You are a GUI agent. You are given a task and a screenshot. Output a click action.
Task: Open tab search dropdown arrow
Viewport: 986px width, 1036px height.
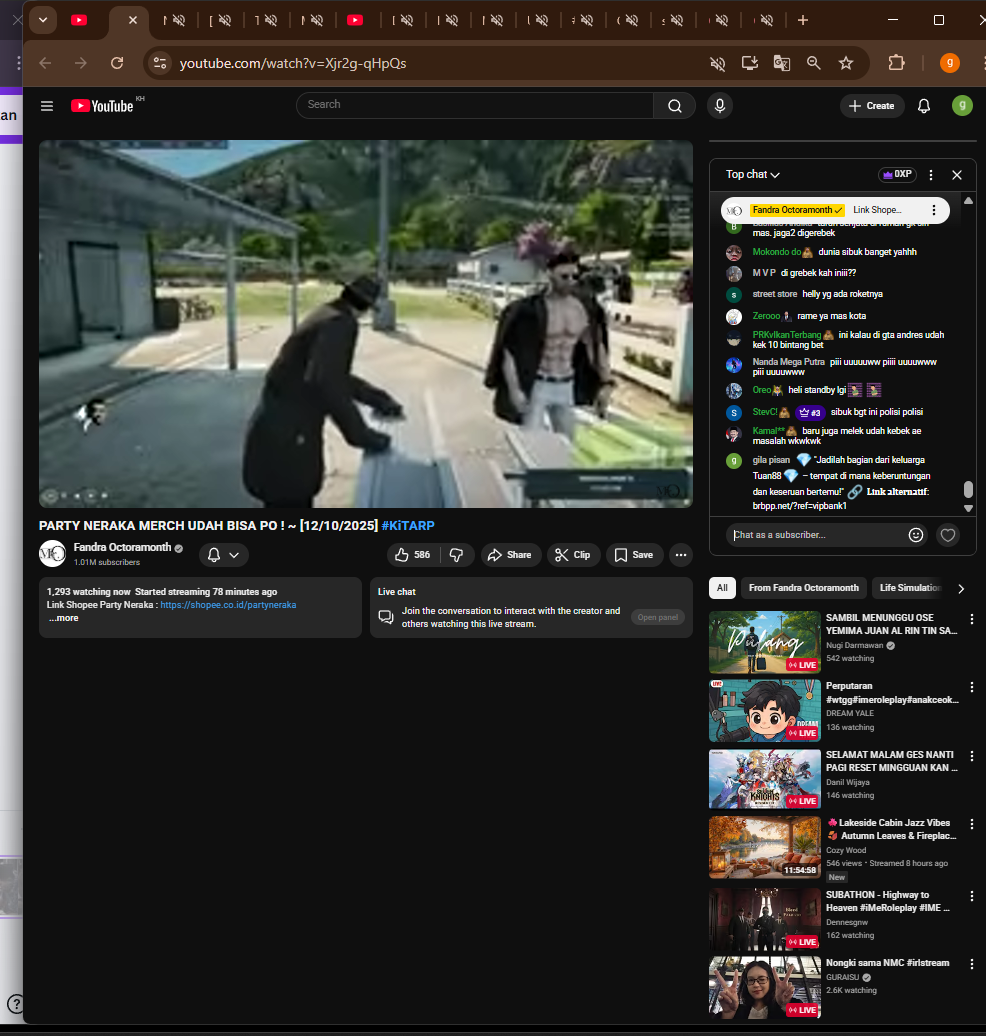[x=43, y=20]
